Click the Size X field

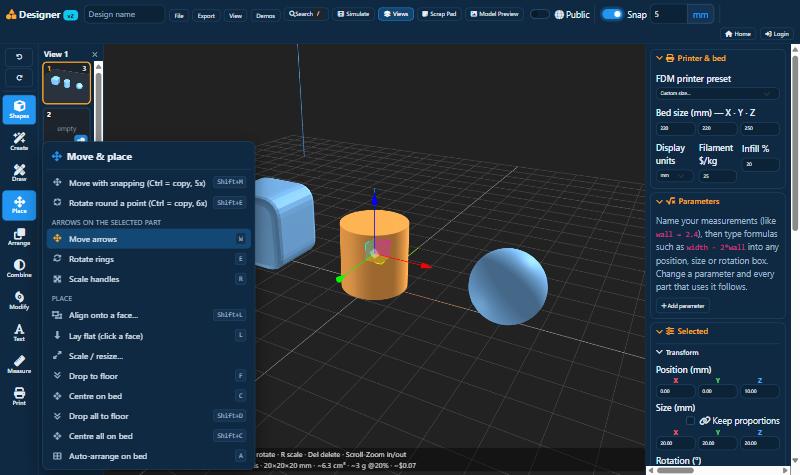point(675,443)
